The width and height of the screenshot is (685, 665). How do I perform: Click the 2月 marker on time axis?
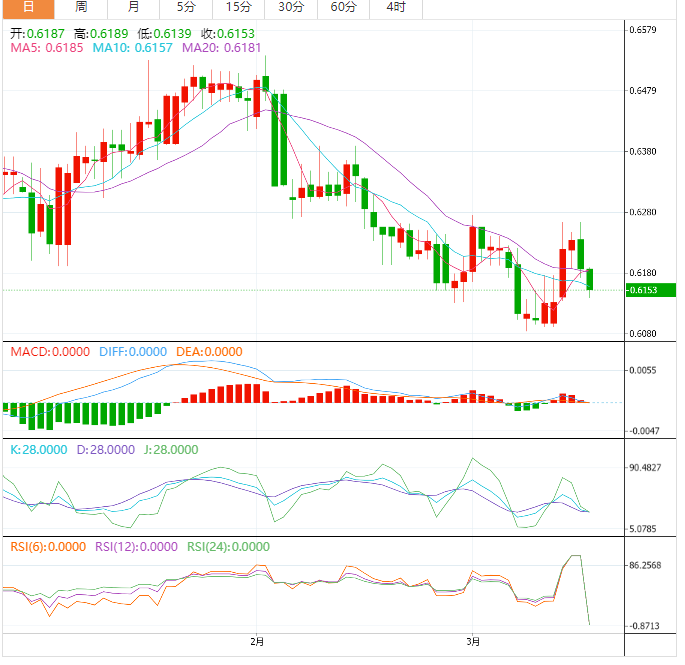[257, 641]
